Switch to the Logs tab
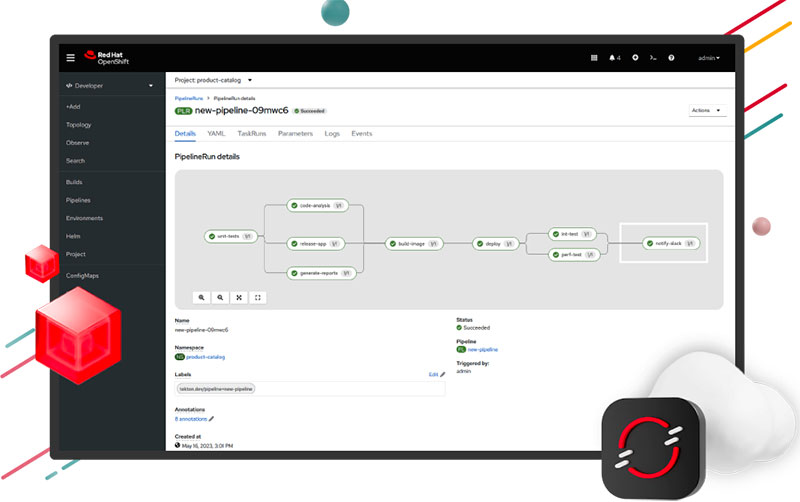This screenshot has width=800, height=502. (332, 134)
